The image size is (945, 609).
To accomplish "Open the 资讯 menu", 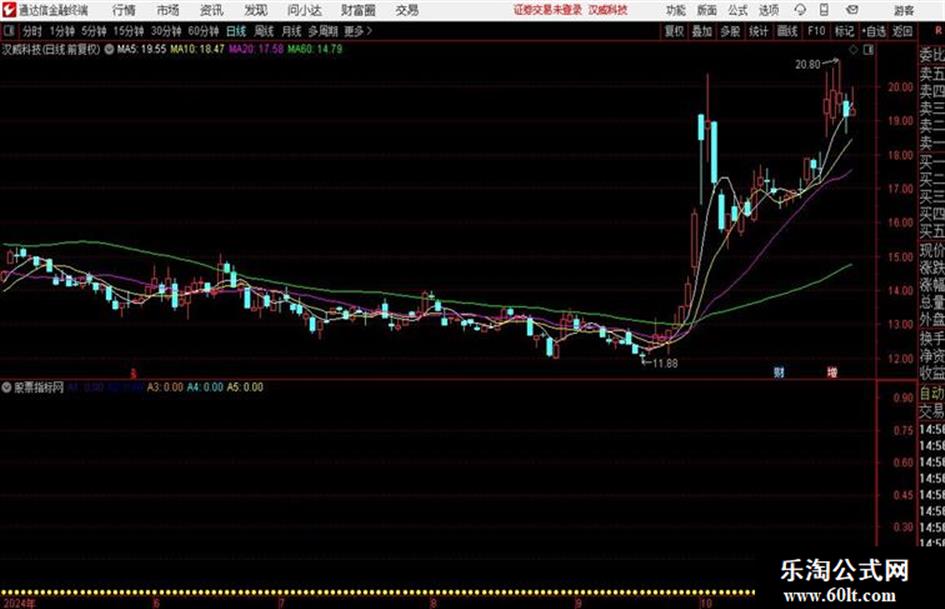I will 212,10.
